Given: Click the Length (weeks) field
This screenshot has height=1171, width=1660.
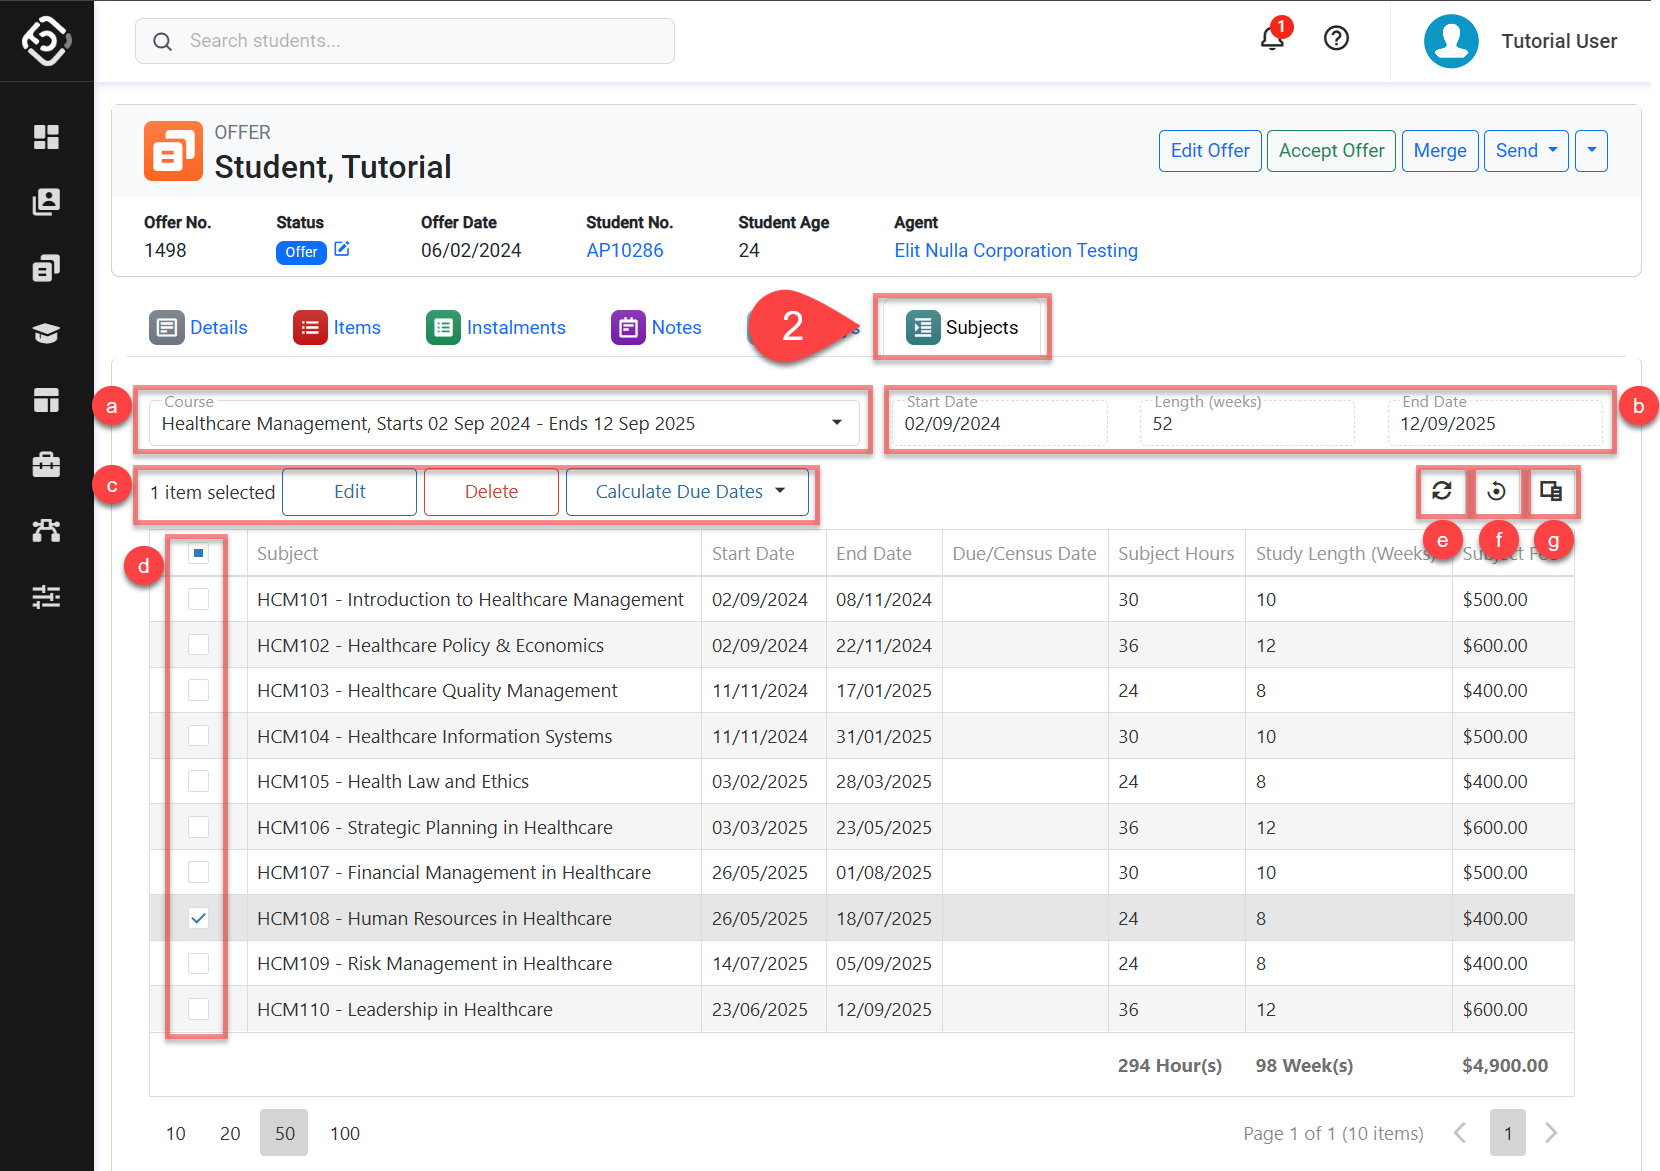Looking at the screenshot, I should point(1247,423).
